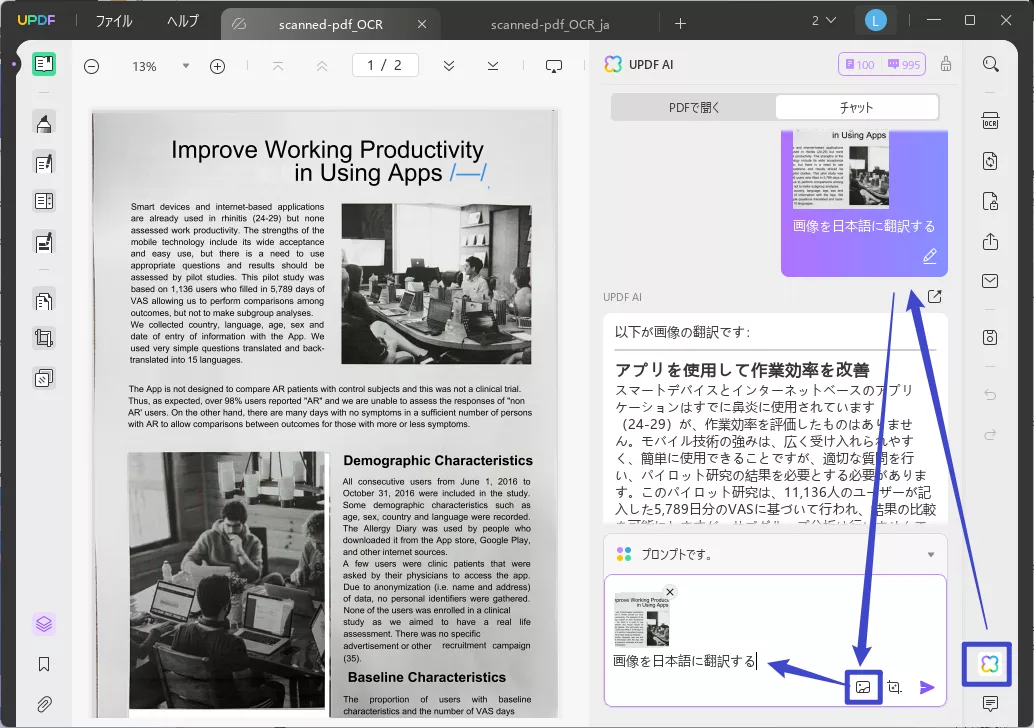Select the チャット tab

point(857,107)
